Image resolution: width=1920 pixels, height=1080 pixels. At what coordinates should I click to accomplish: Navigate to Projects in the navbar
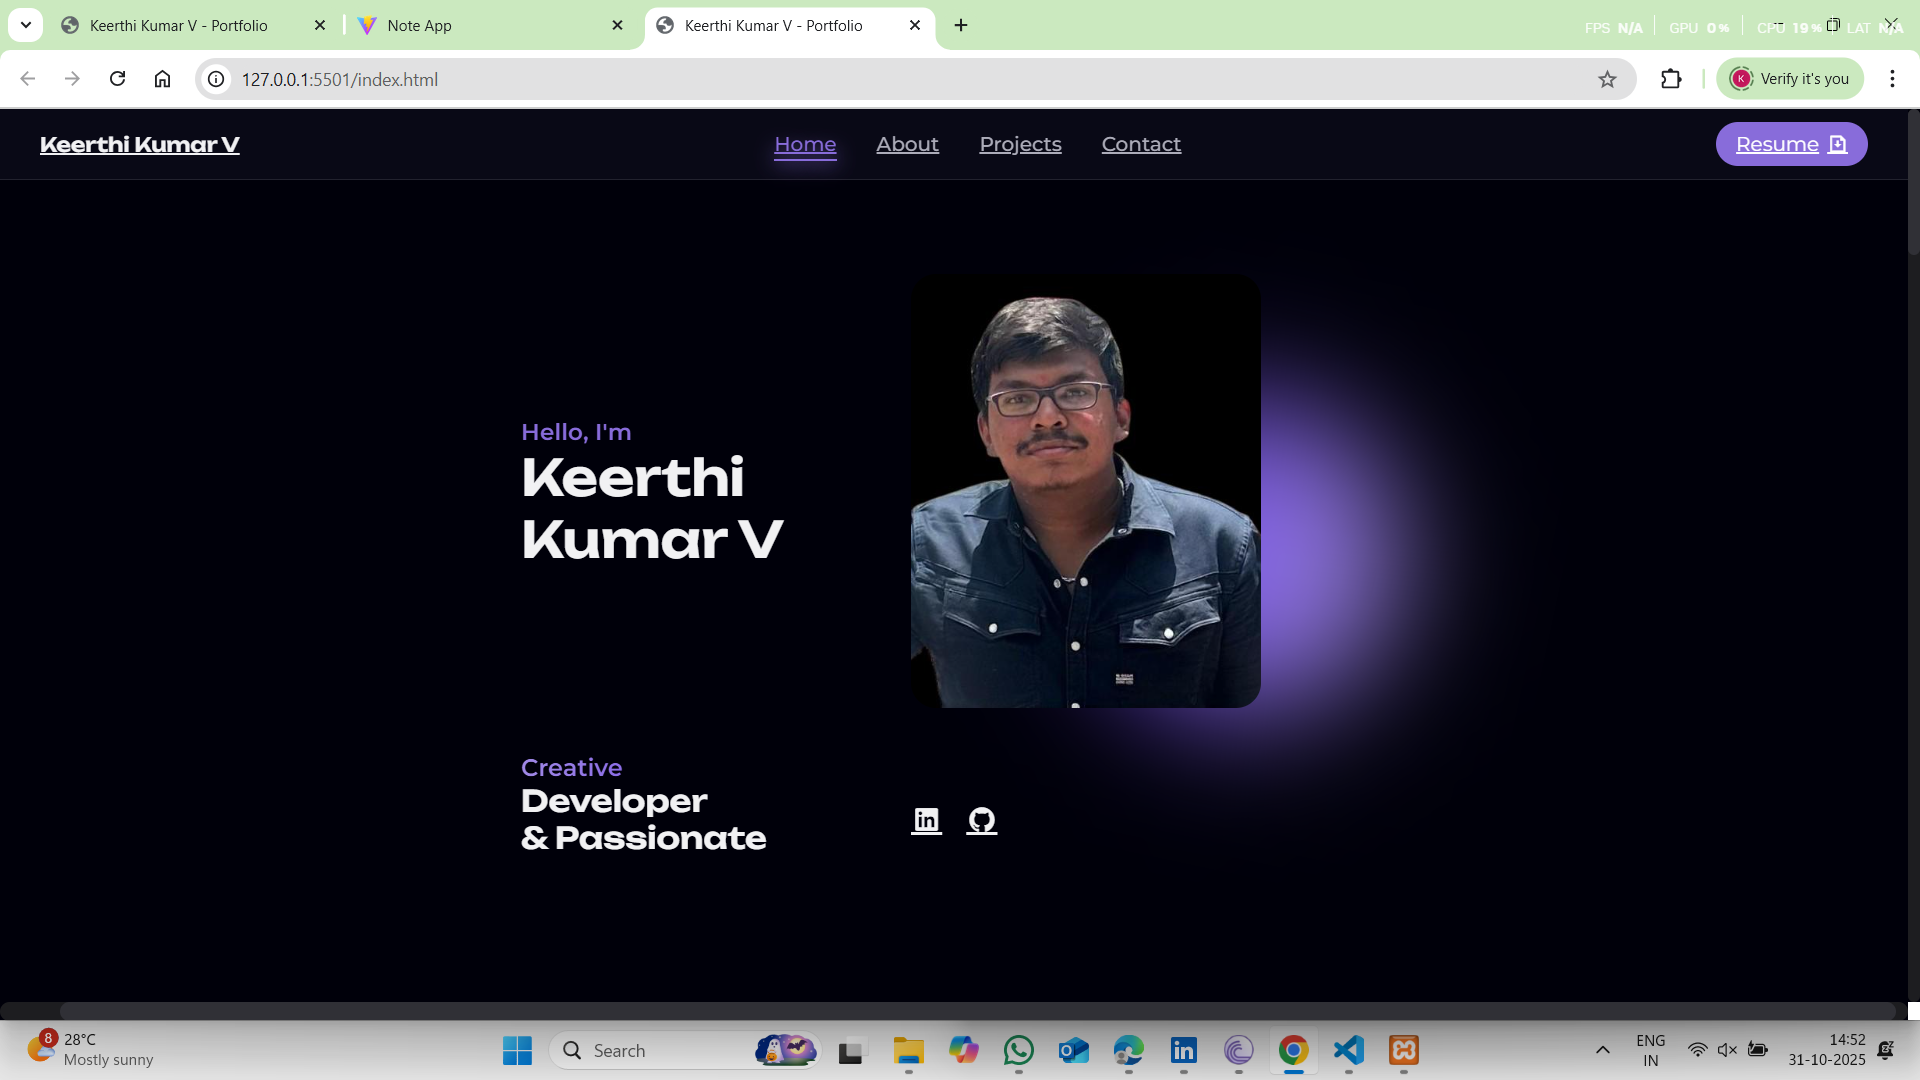point(1020,144)
